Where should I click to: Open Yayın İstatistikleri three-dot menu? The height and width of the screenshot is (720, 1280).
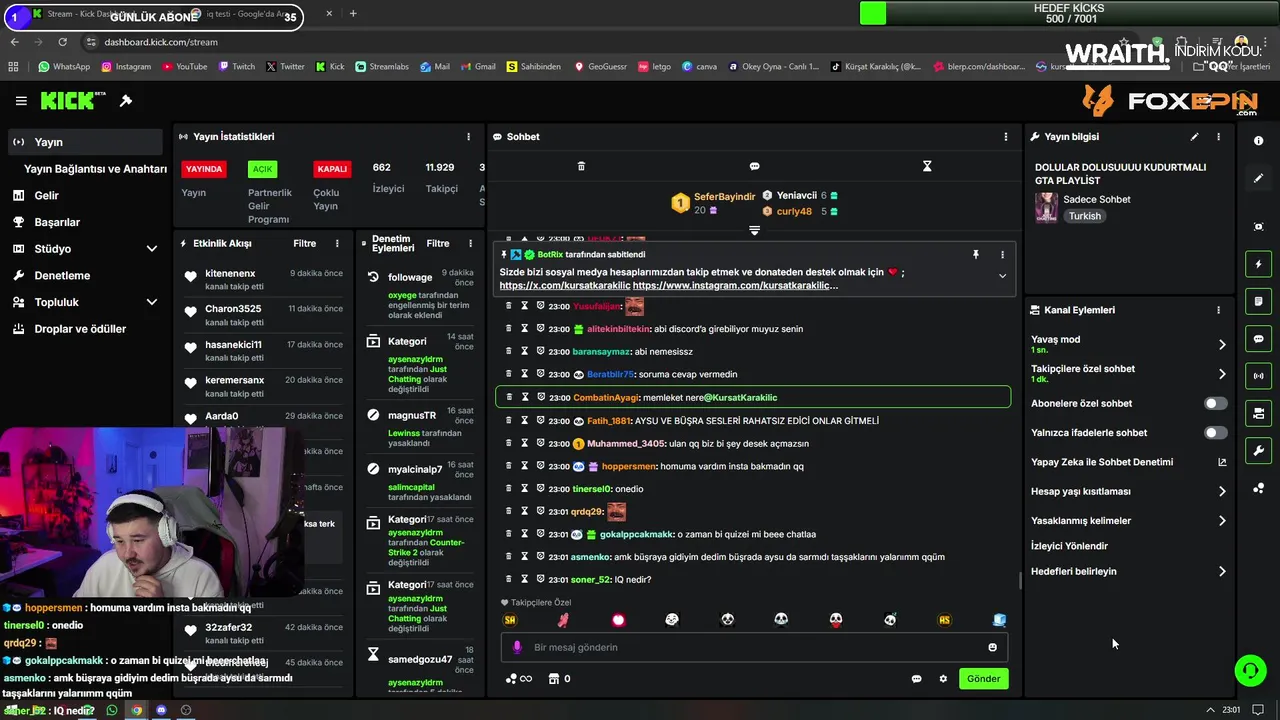(x=468, y=137)
